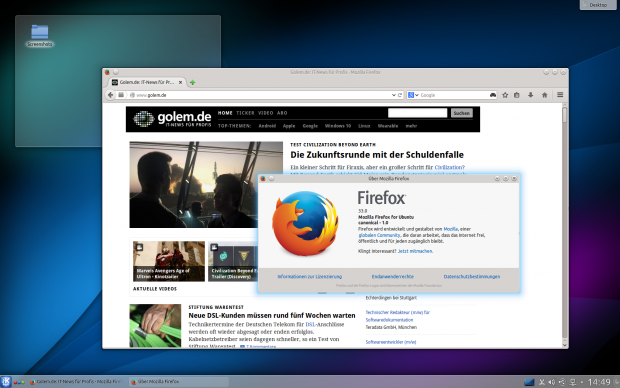Go to the Firefox home page icon
The height and width of the screenshot is (388, 620).
tap(544, 95)
